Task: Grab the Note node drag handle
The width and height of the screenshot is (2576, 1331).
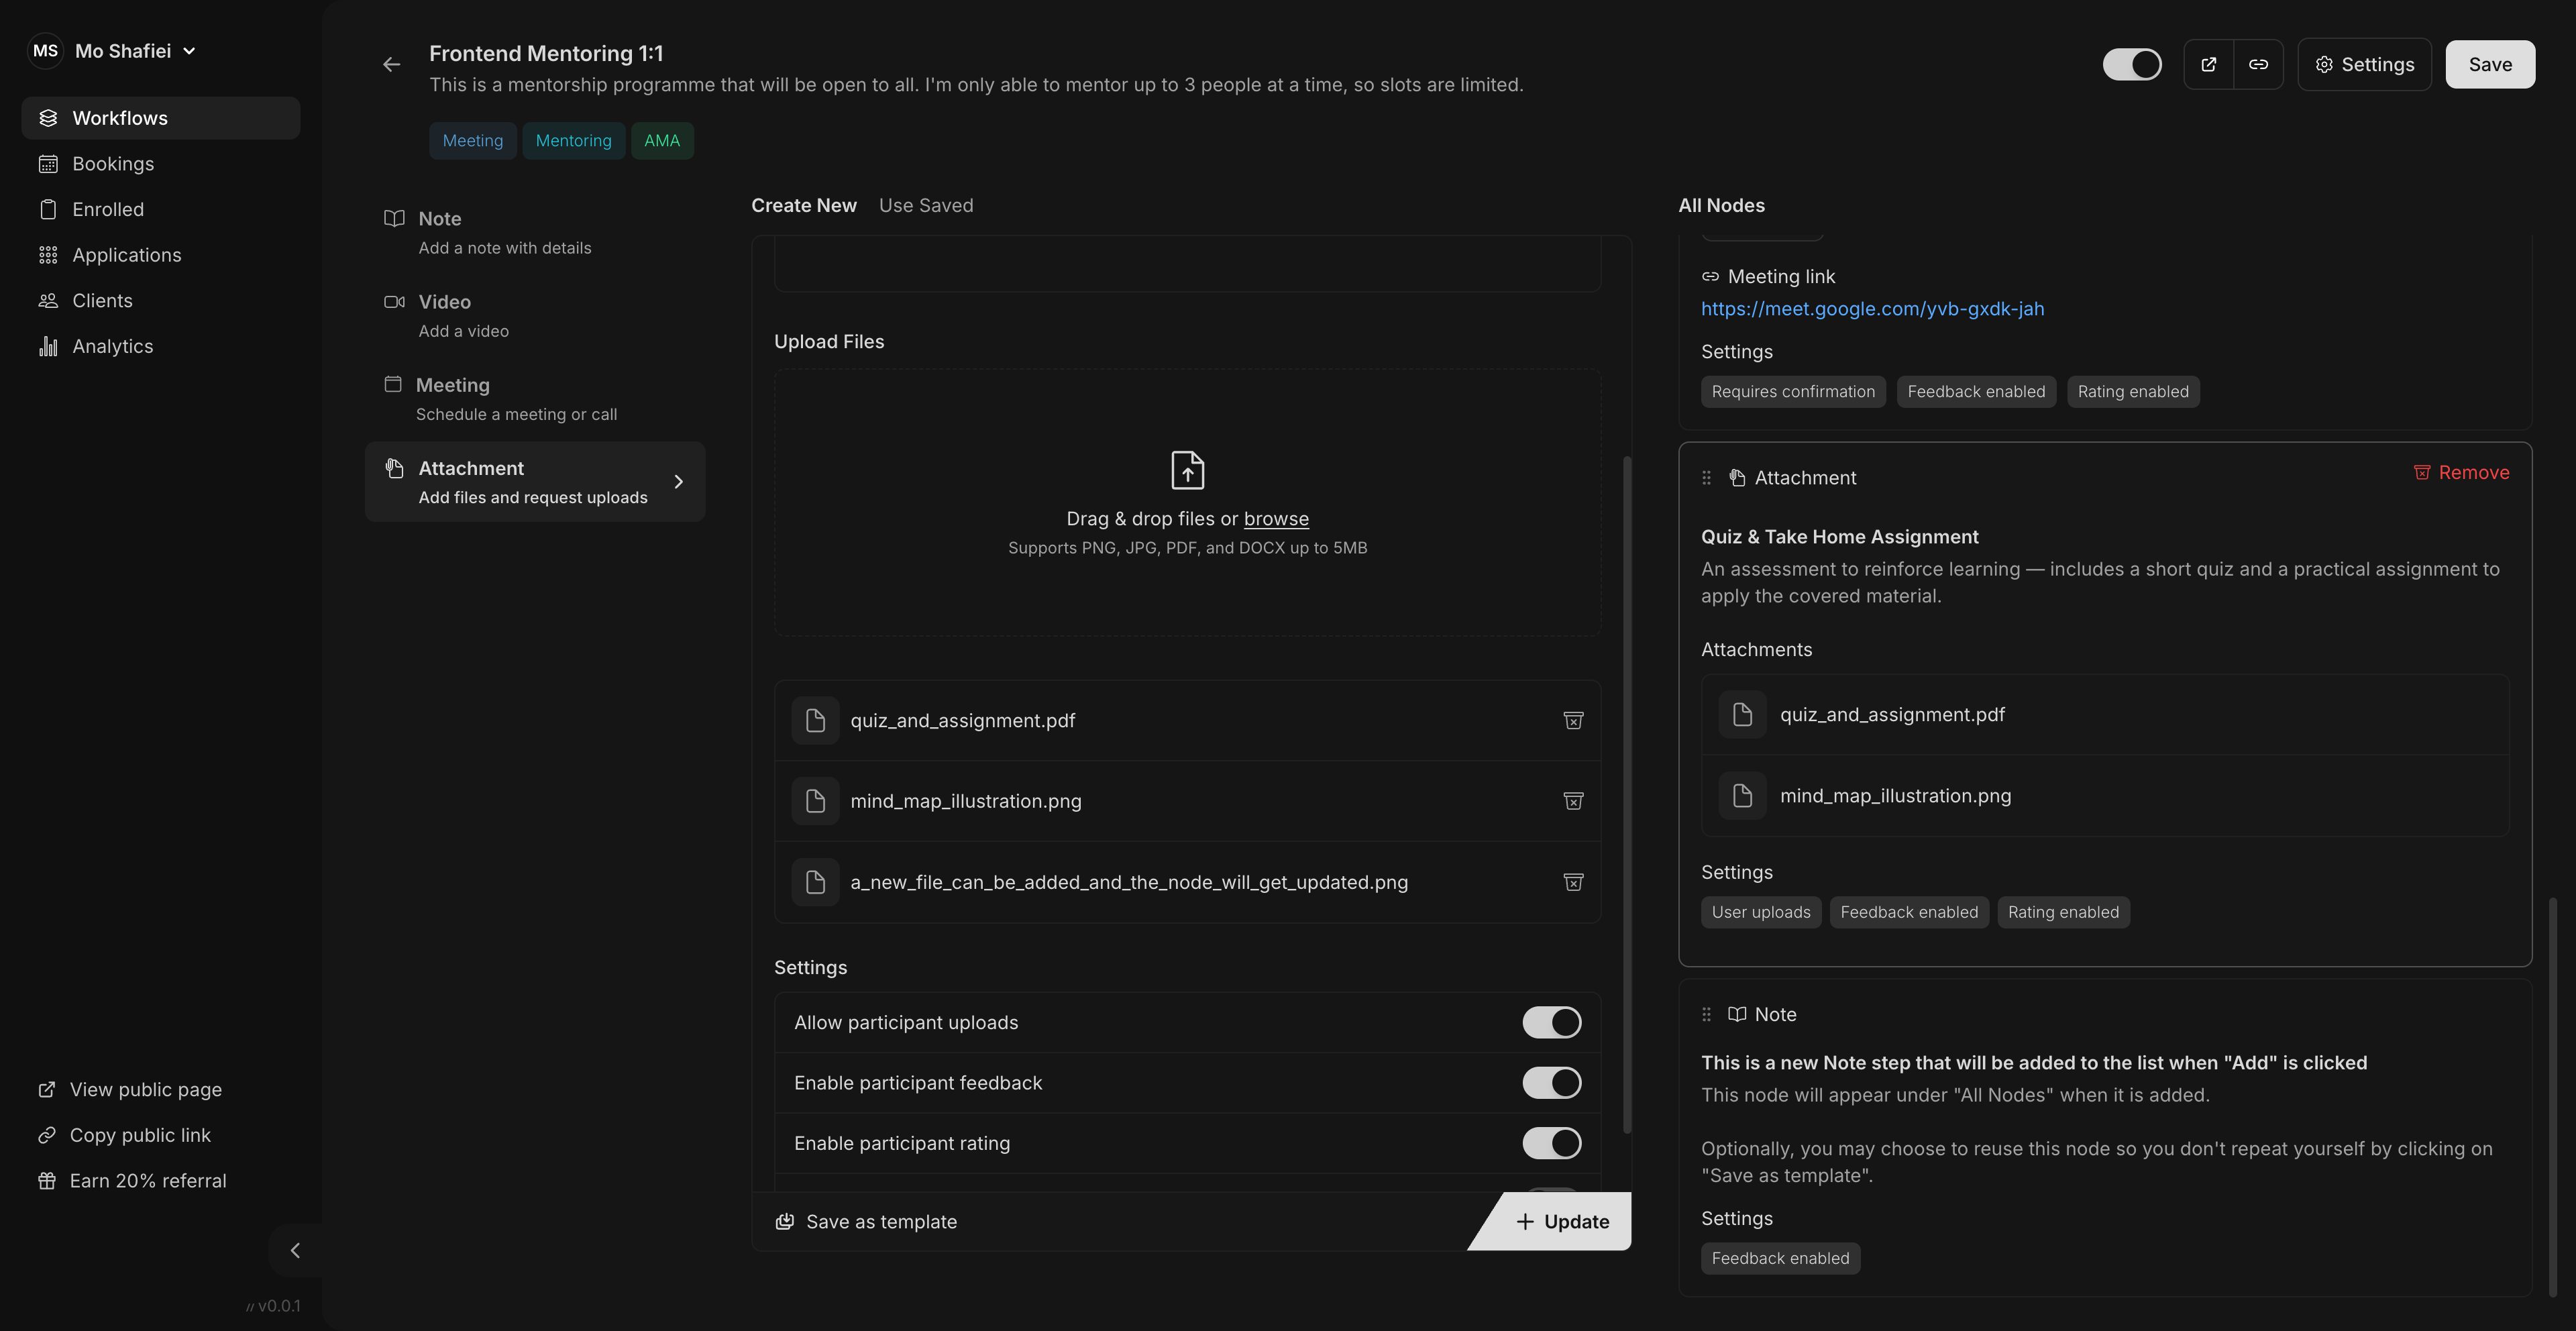Action: [x=1706, y=1014]
